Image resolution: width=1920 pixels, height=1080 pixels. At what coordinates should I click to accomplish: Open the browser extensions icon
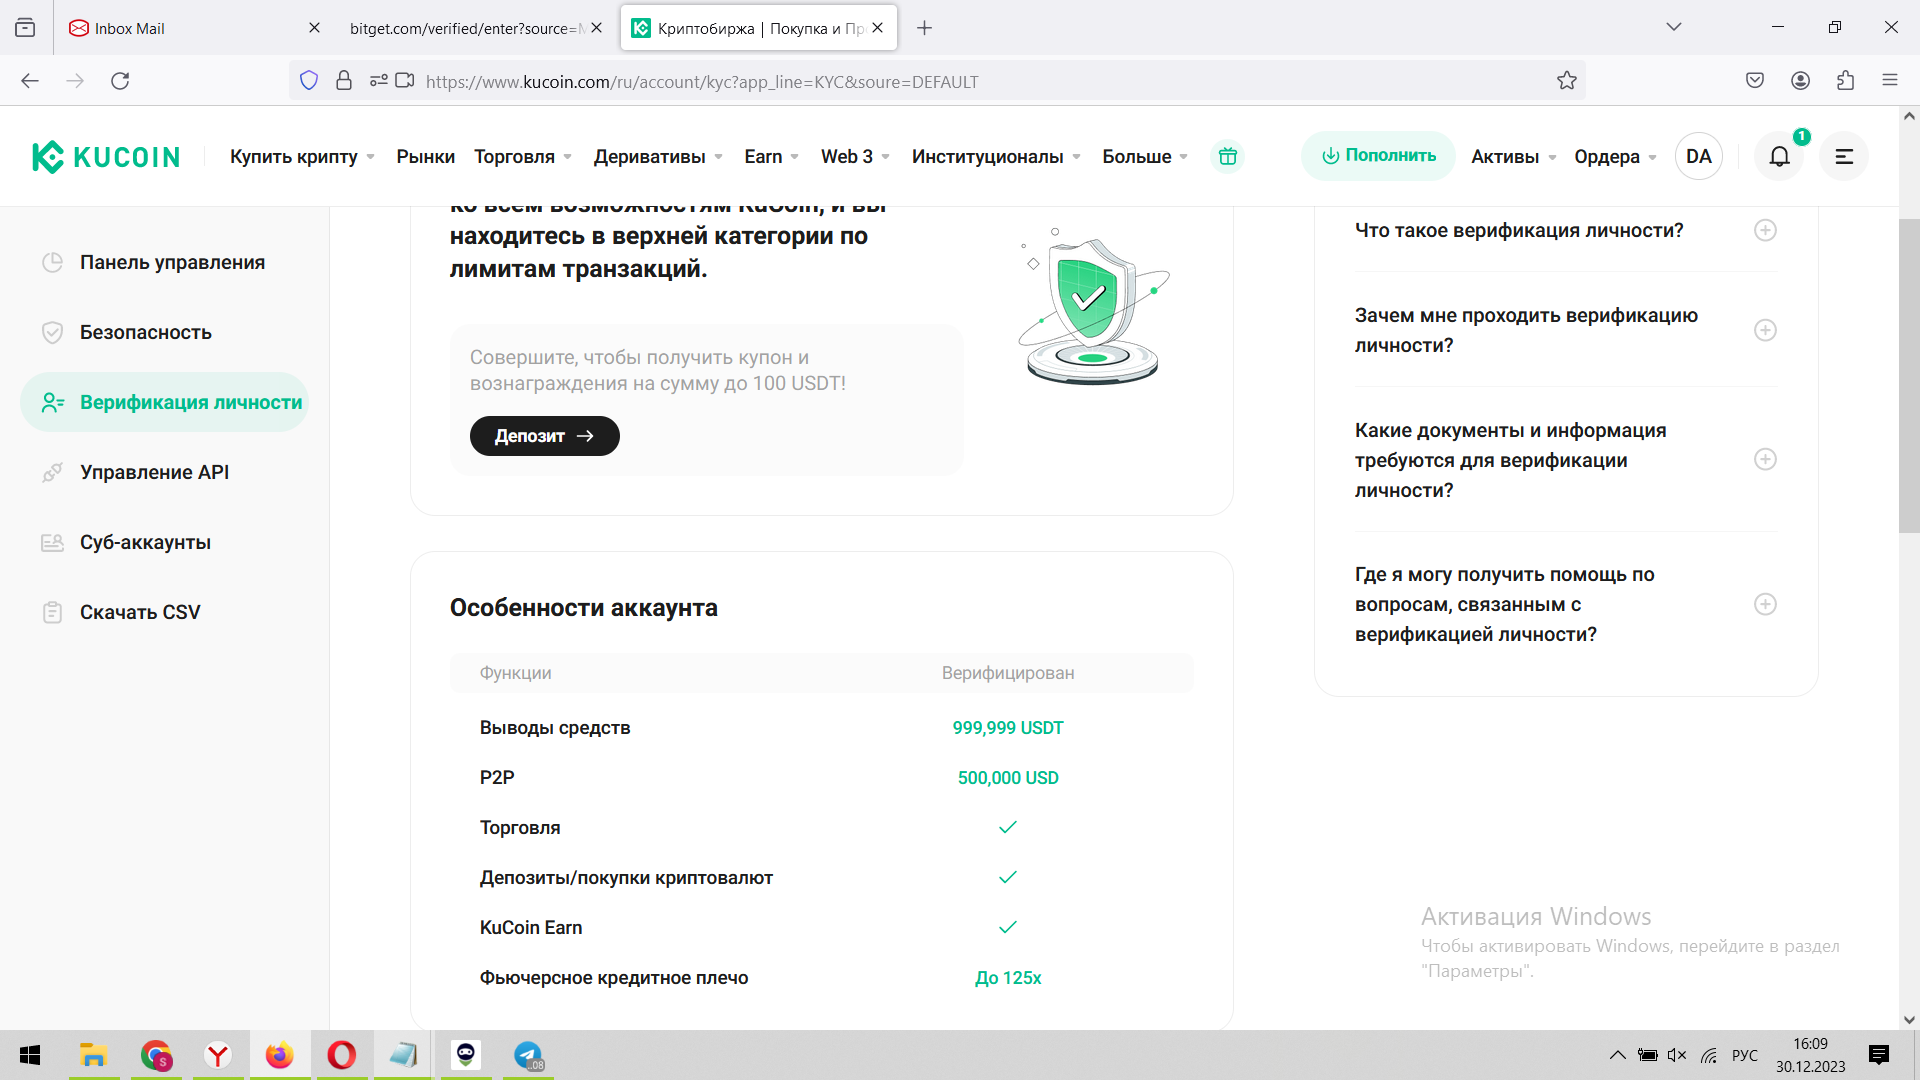tap(1845, 81)
